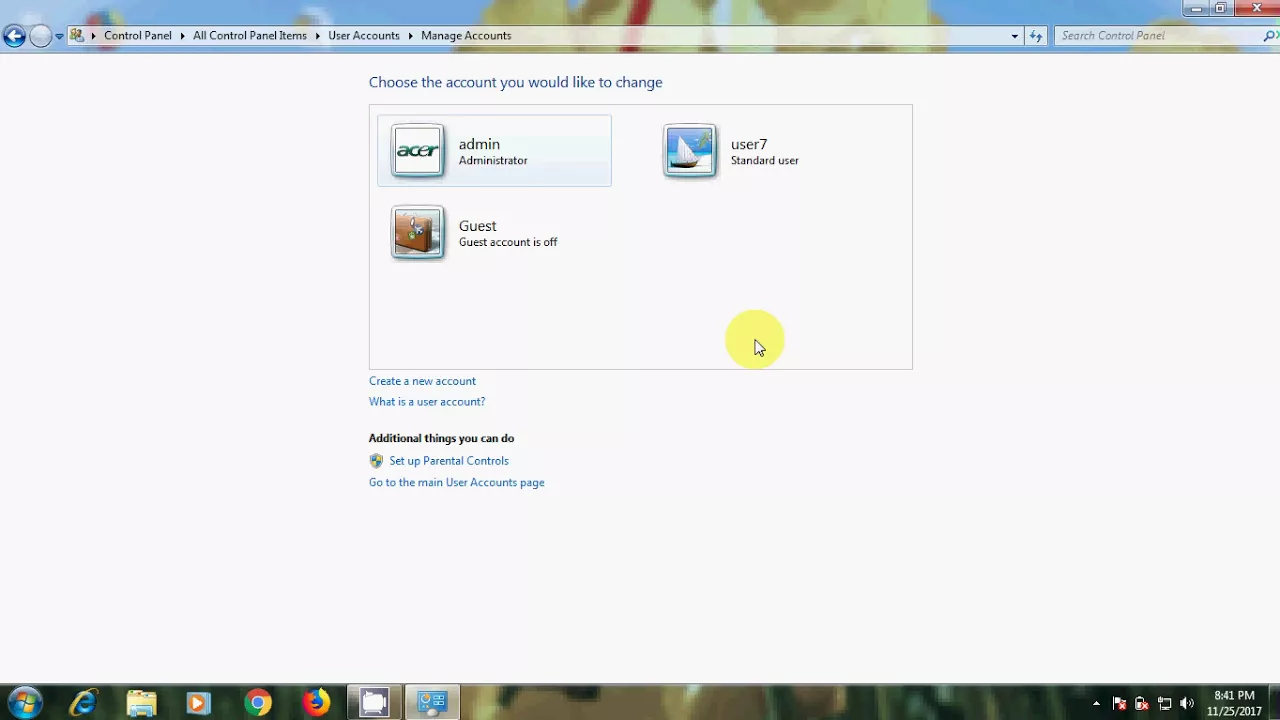Click the All Control Panel Items breadcrumb
This screenshot has height=720, width=1280.
point(250,36)
